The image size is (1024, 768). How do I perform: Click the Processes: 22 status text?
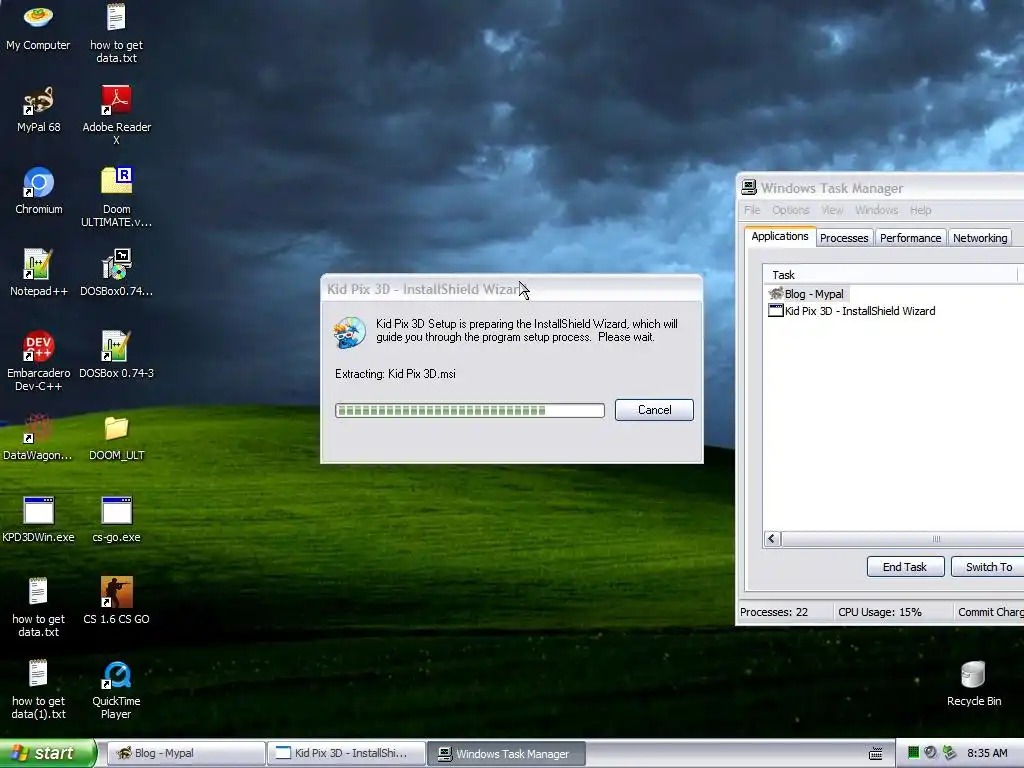click(x=774, y=612)
